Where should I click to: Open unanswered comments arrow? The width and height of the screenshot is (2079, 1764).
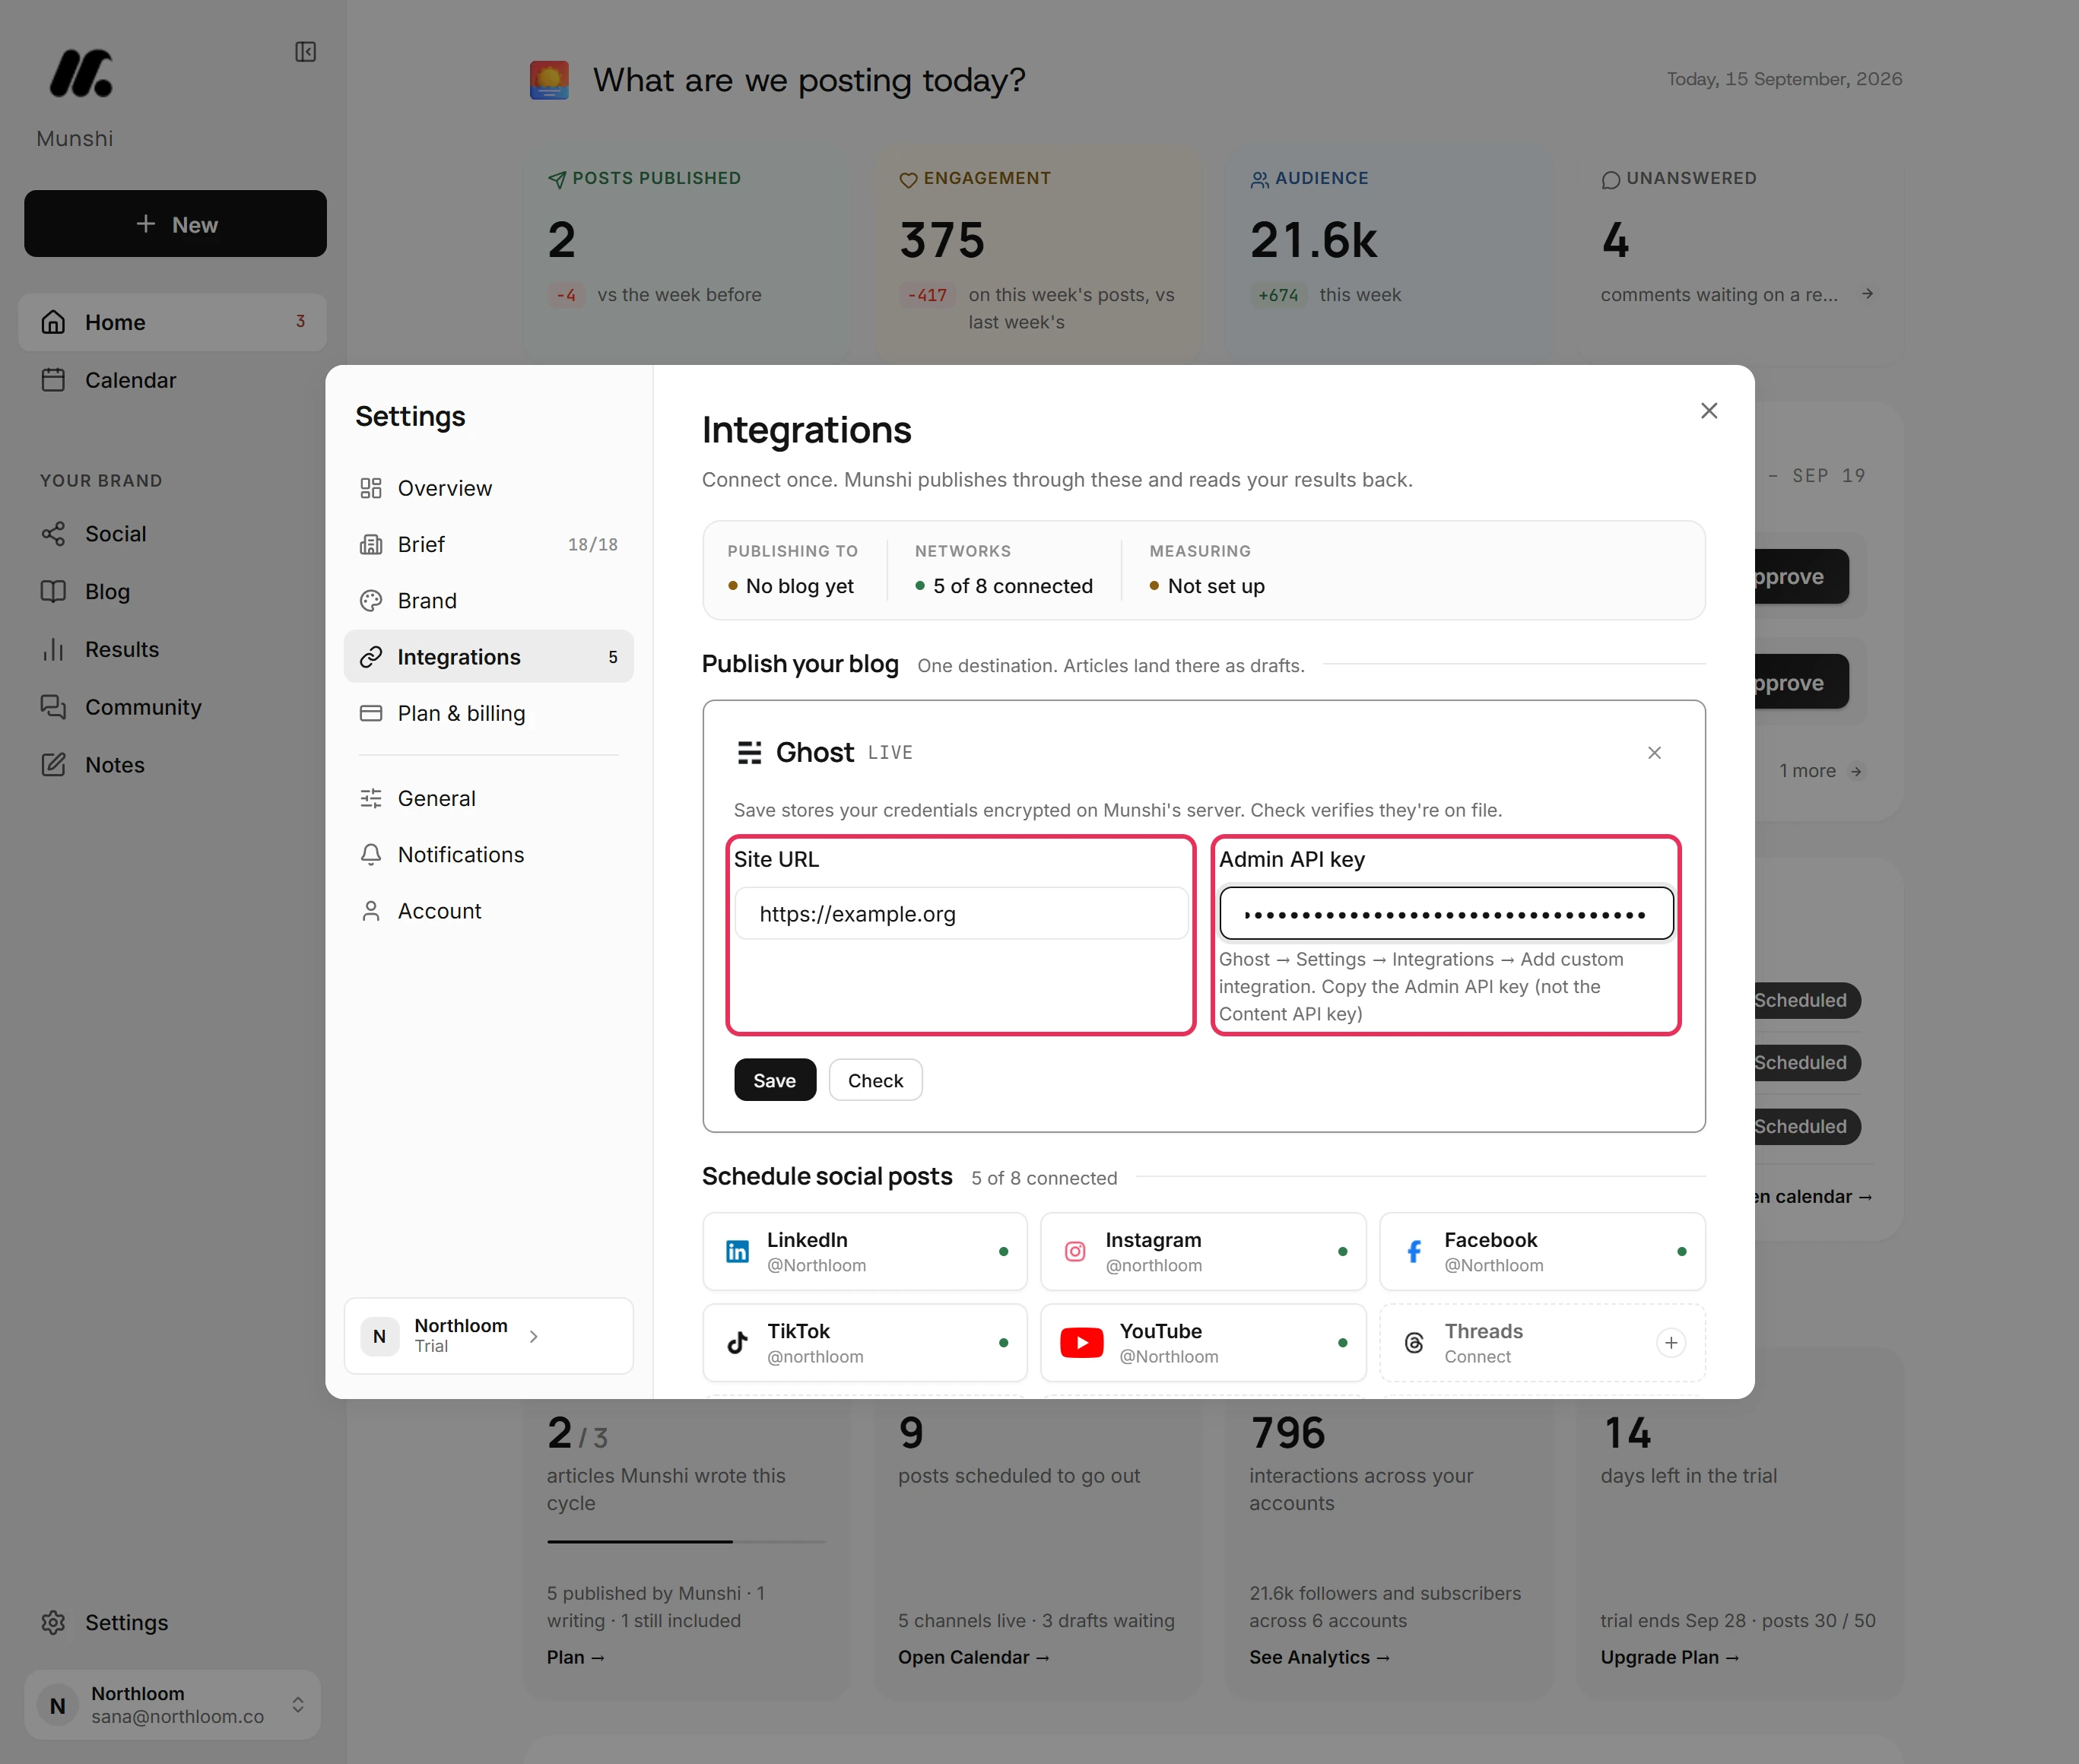pyautogui.click(x=1867, y=294)
